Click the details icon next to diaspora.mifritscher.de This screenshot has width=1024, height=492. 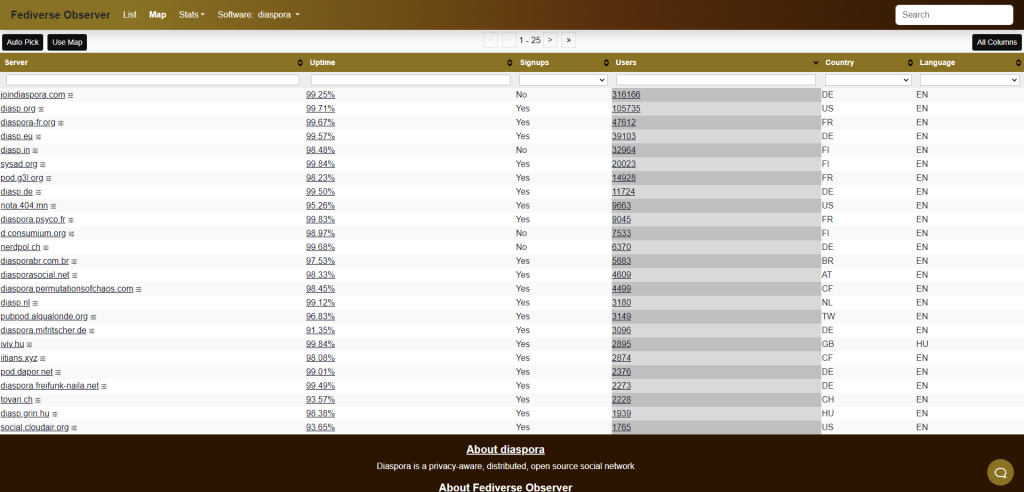pos(92,331)
